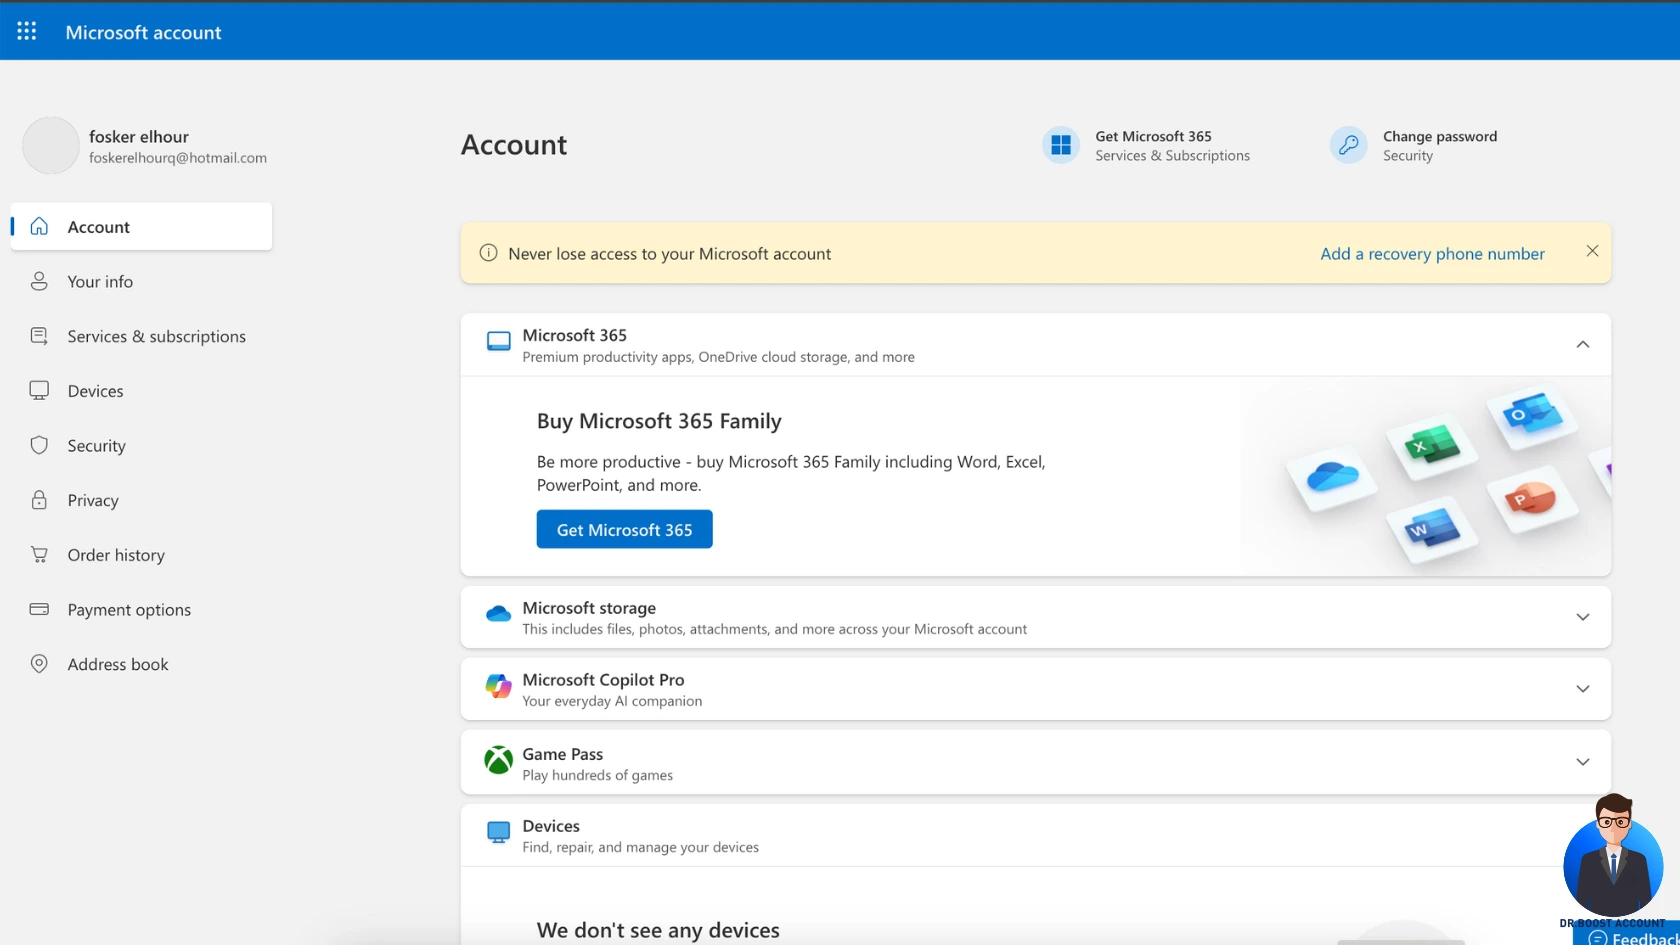The image size is (1680, 945).
Task: Click Add a recovery phone number link
Action: (x=1432, y=253)
